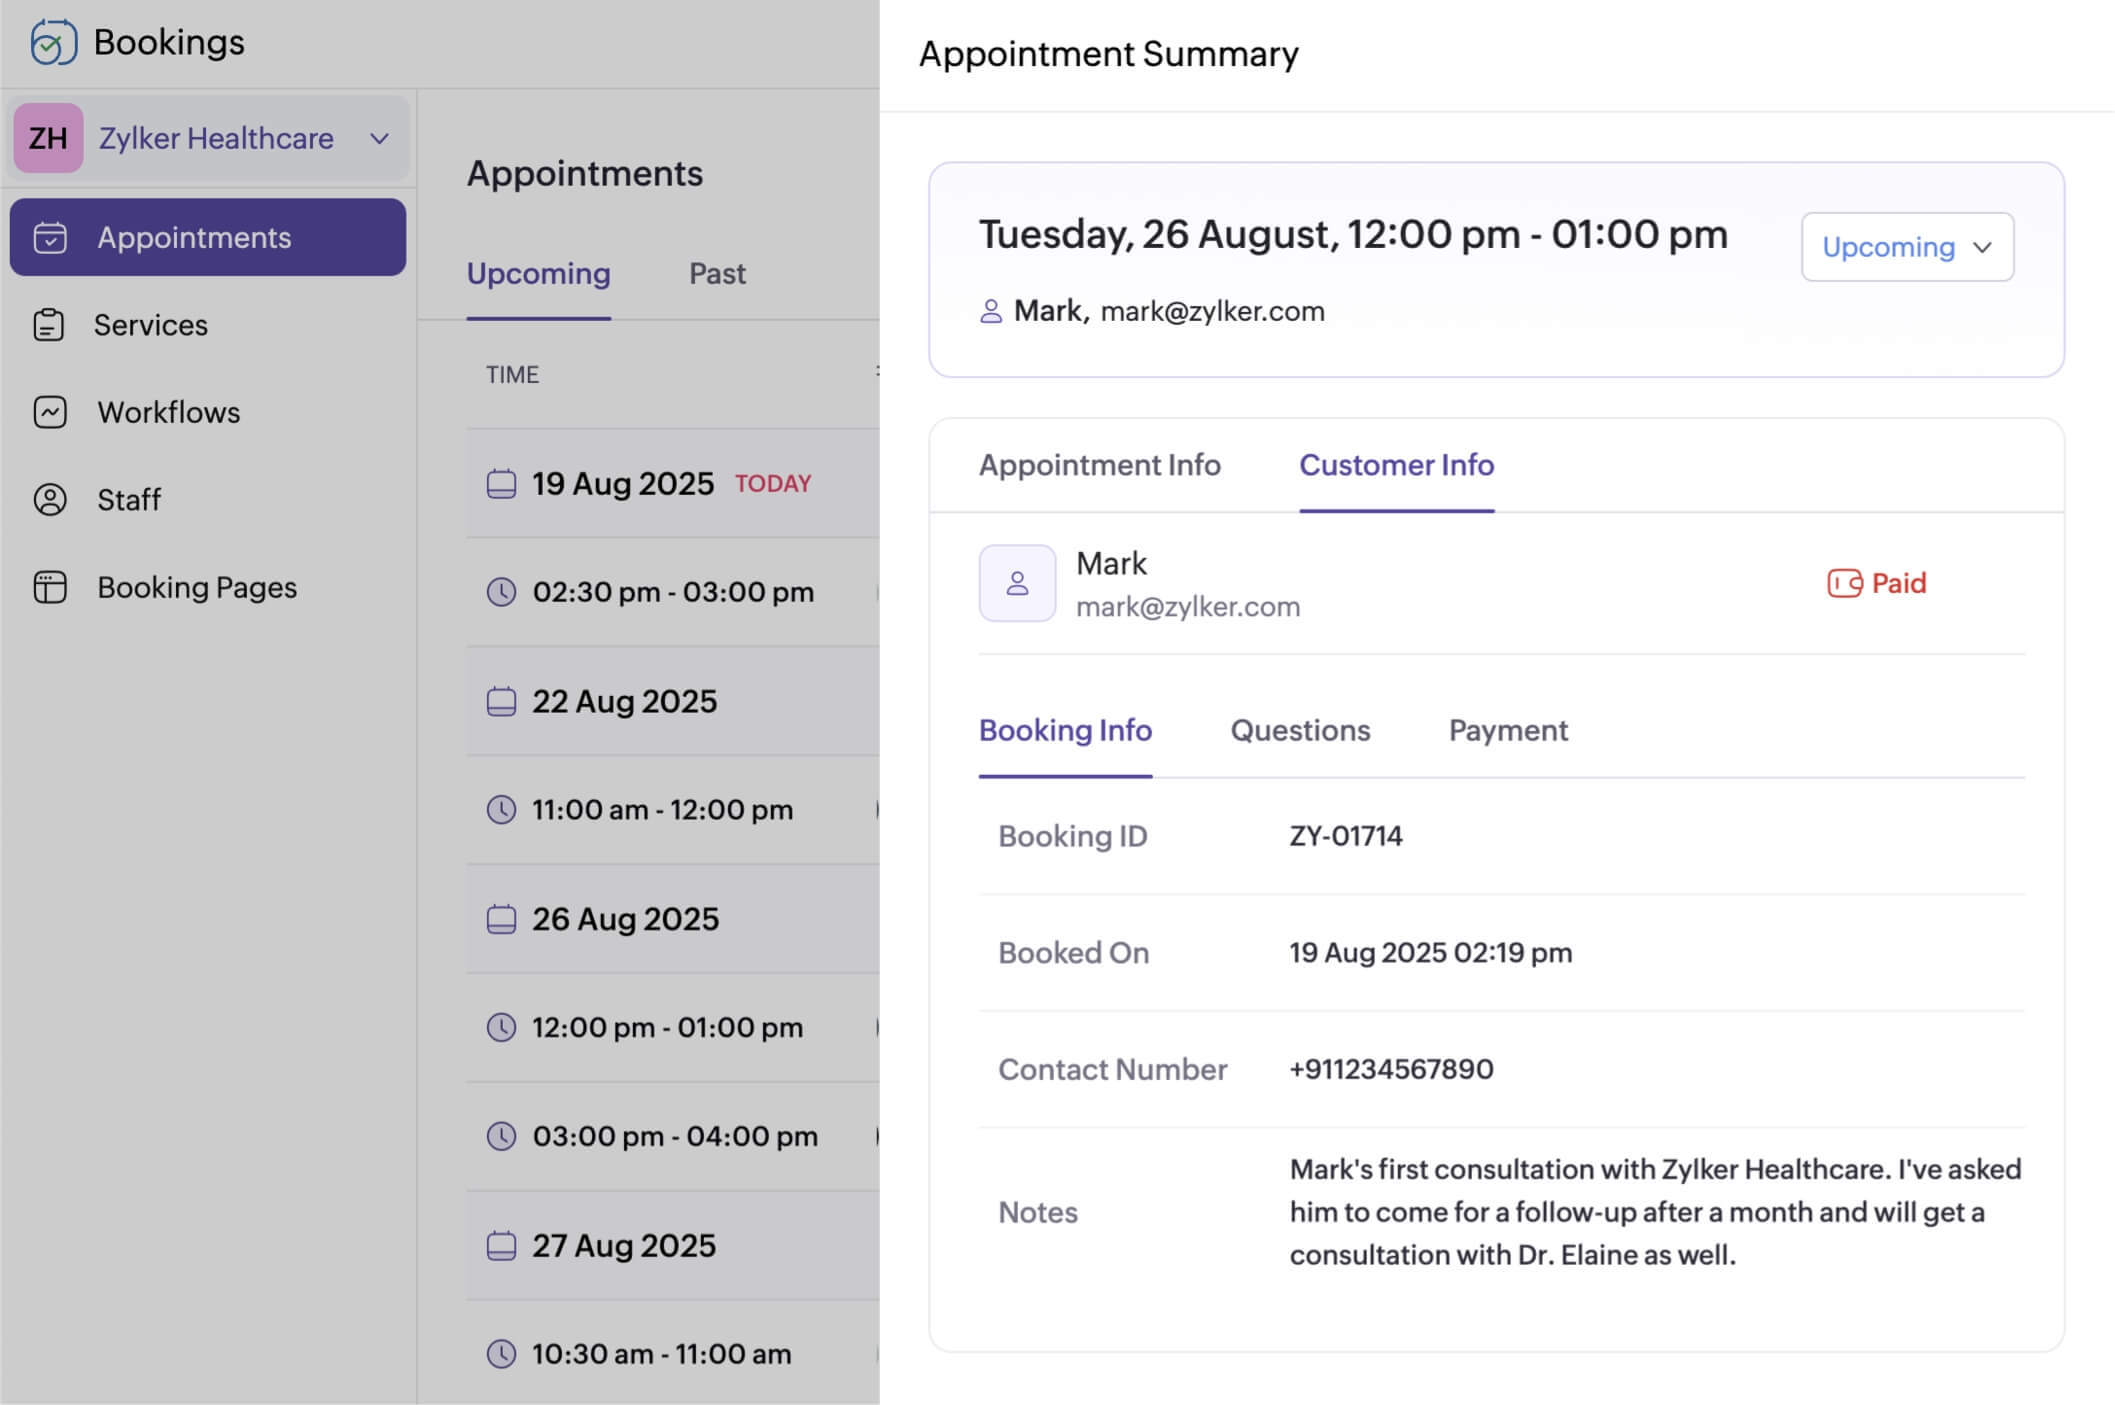The width and height of the screenshot is (2115, 1405).
Task: Open the Payment tab
Action: (1508, 731)
